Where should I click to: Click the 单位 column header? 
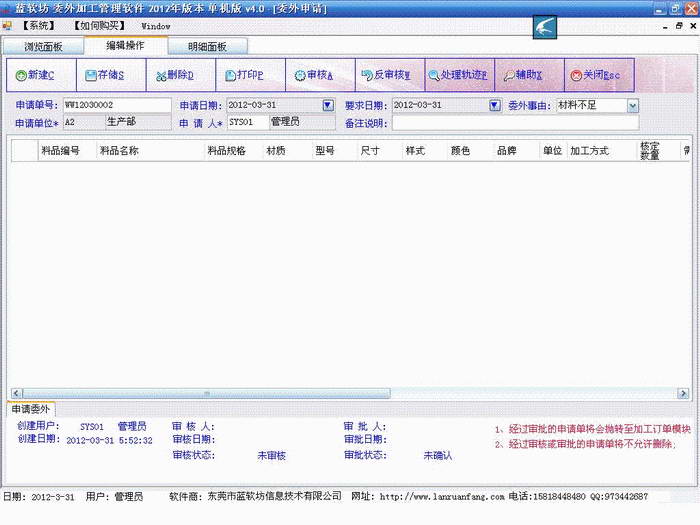554,151
